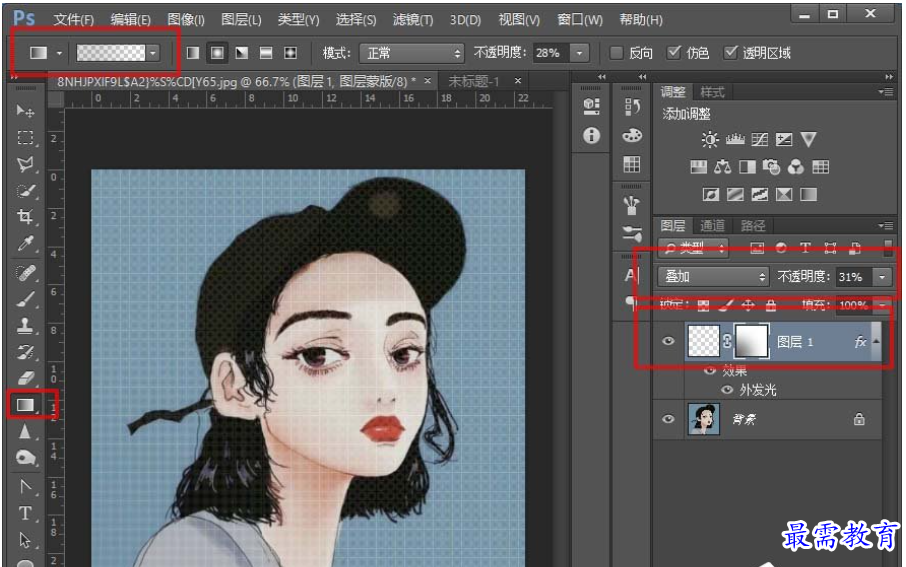
Task: Toggle lock-all padlock in 锁定 row
Action: coord(770,305)
